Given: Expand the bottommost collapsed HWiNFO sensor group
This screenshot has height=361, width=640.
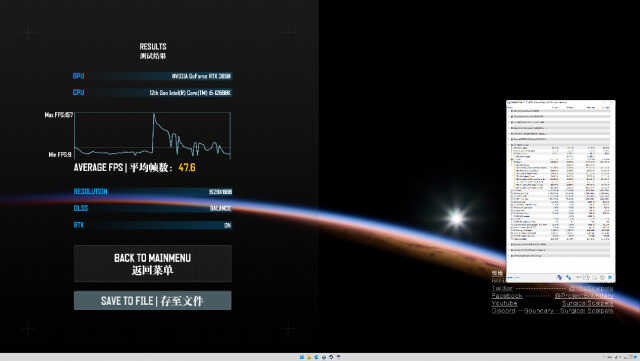Looking at the screenshot, I should click(x=509, y=256).
